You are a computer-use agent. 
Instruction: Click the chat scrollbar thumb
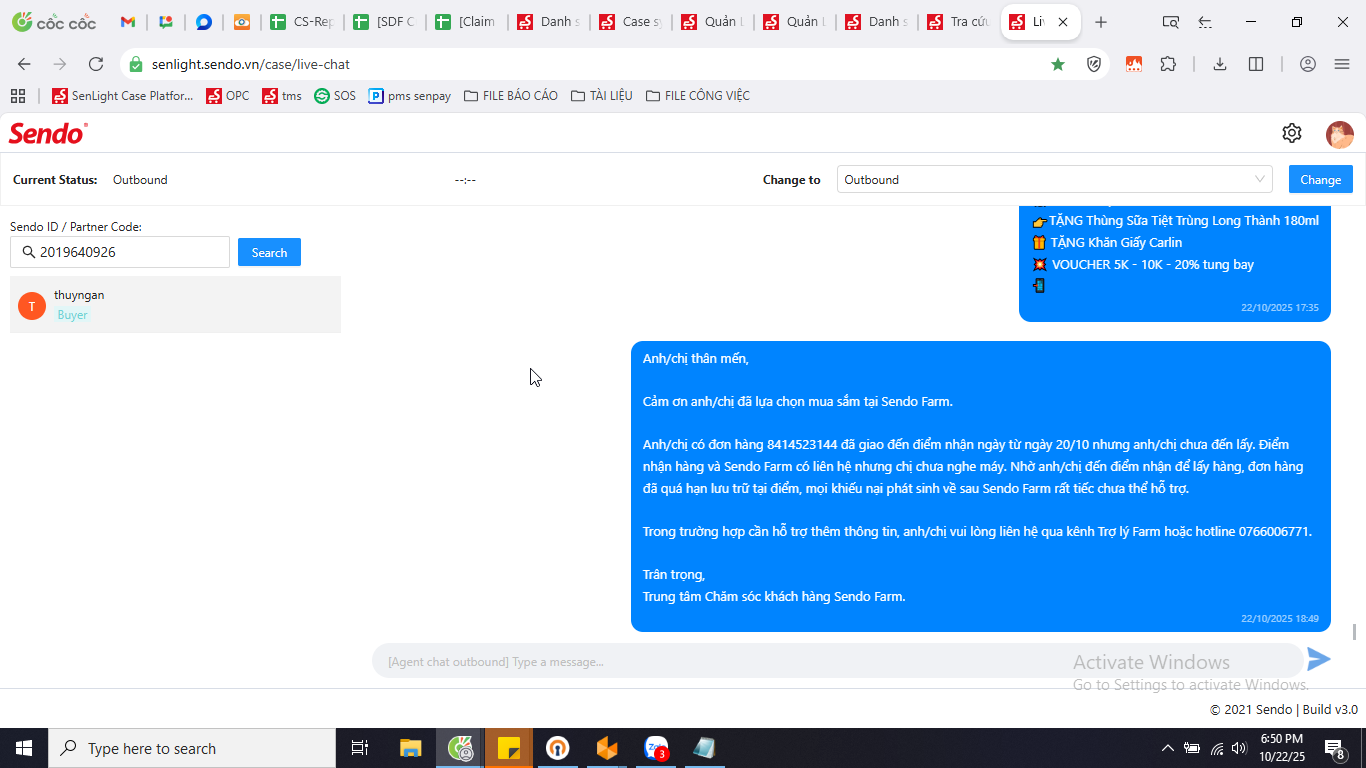point(1355,632)
